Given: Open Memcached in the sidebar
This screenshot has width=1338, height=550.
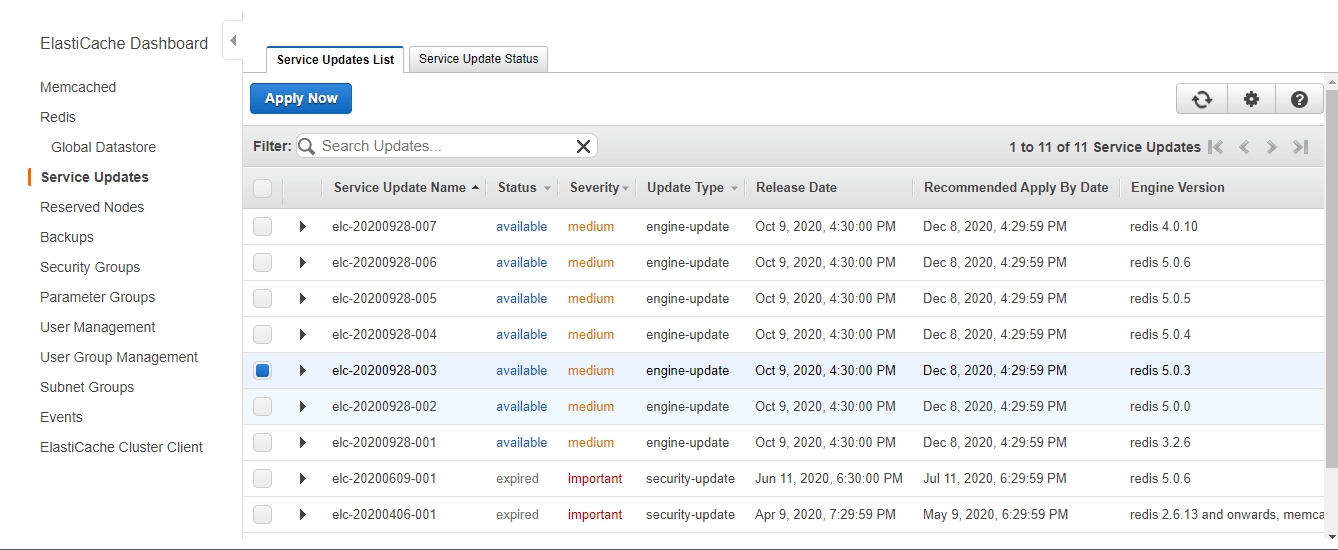Looking at the screenshot, I should [78, 87].
